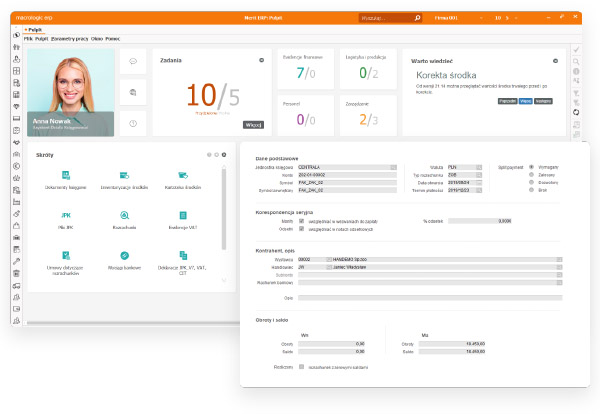Open the Parametry pracy menu
Viewport: 600px width, 414px height.
point(69,39)
